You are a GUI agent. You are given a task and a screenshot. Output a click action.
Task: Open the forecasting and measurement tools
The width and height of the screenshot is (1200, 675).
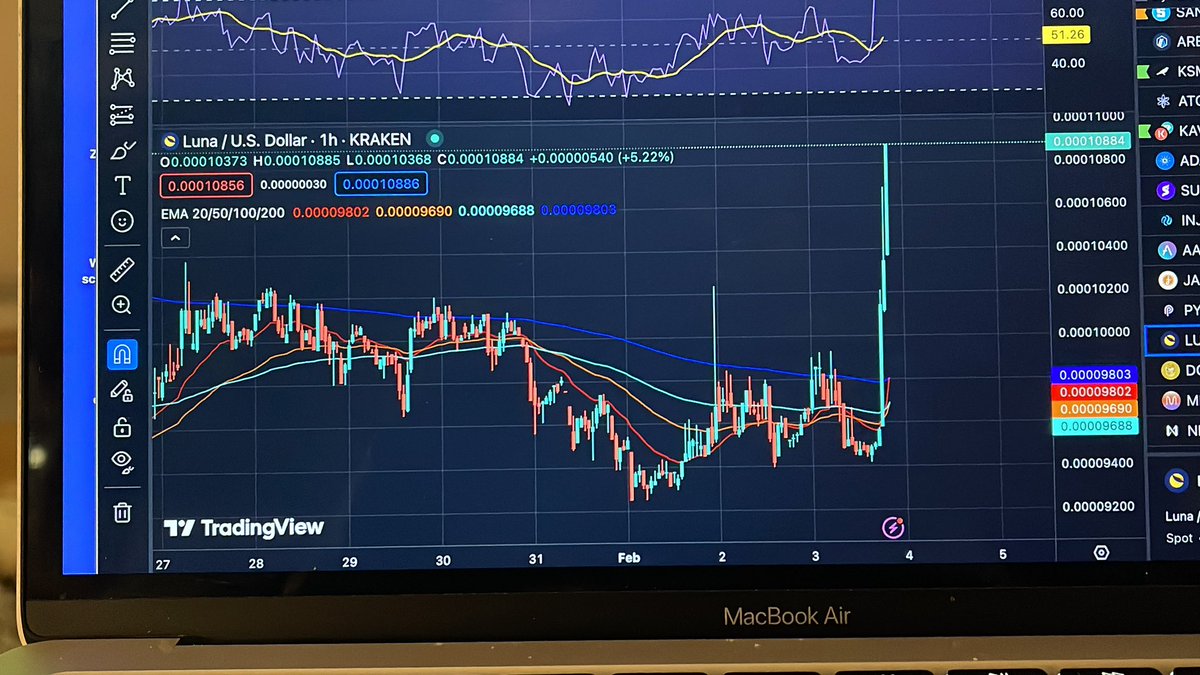coord(121,114)
